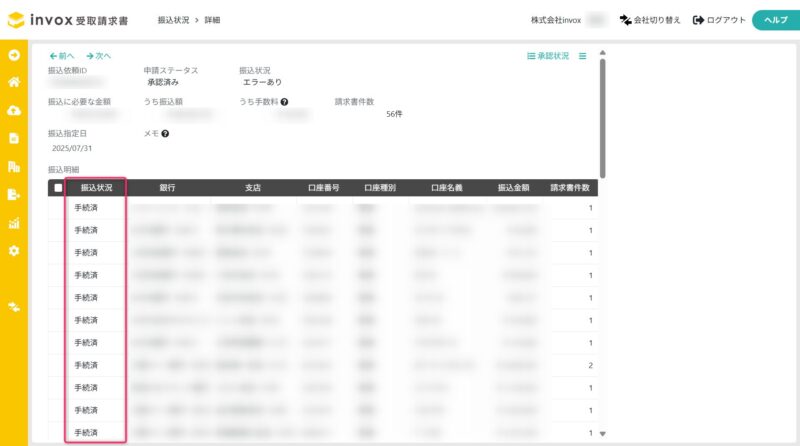Sort by 銀行 column header
Screen dimensions: 800x446
click(x=167, y=188)
